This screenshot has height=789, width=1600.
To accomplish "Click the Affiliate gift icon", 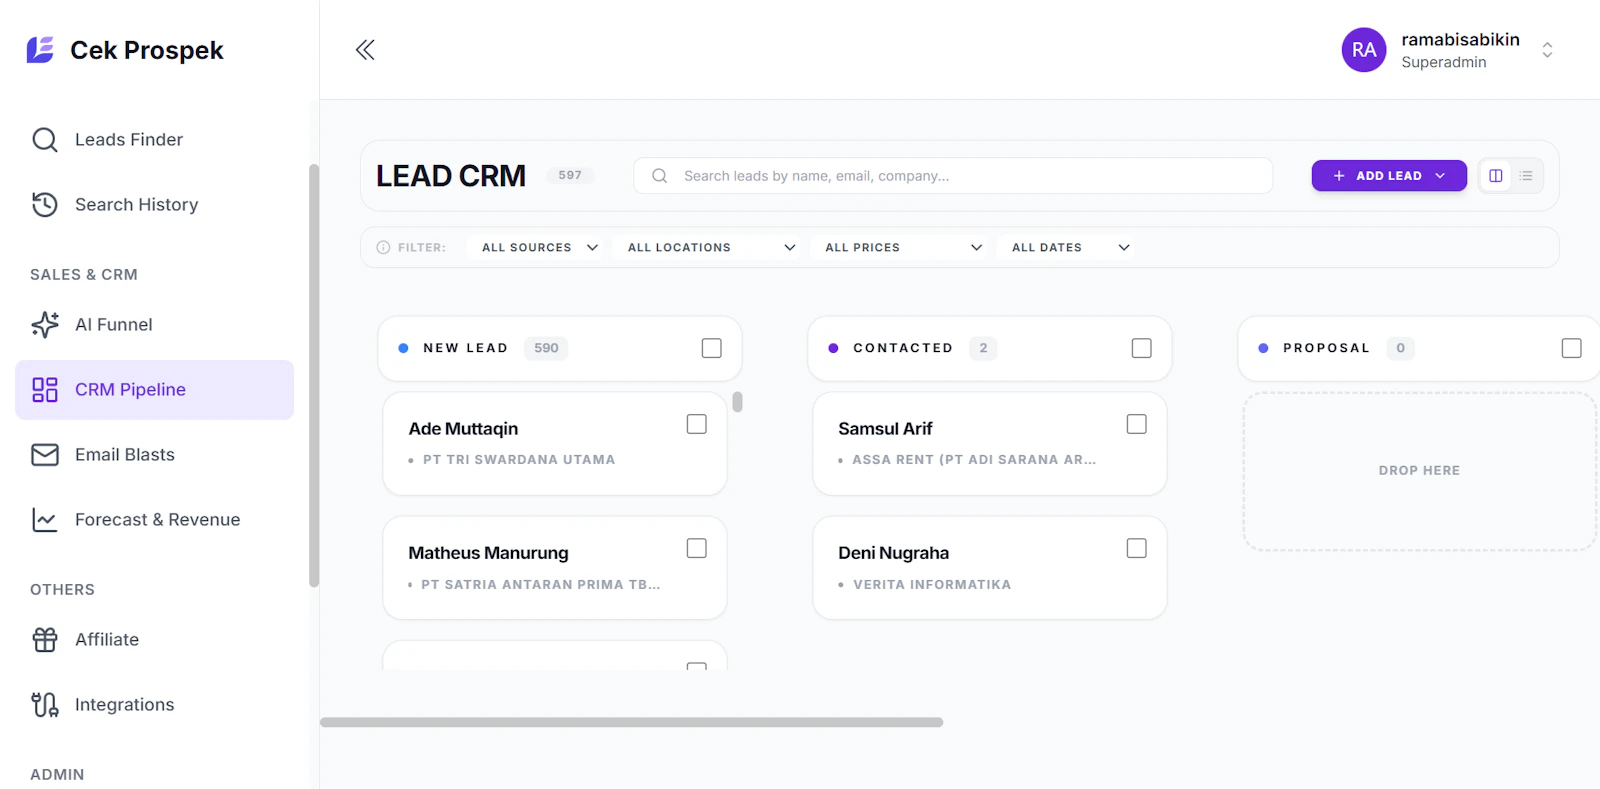I will (x=45, y=639).
